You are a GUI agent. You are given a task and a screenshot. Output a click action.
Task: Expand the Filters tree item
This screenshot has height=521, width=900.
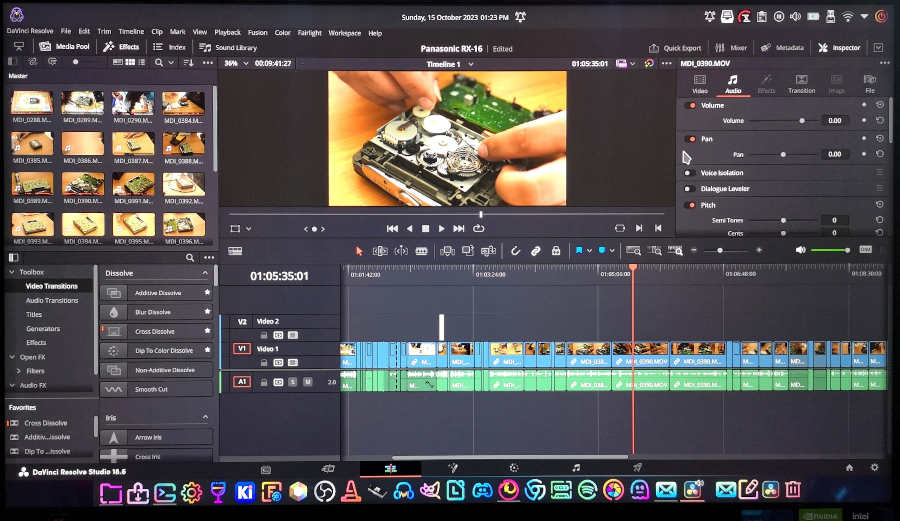tap(18, 371)
